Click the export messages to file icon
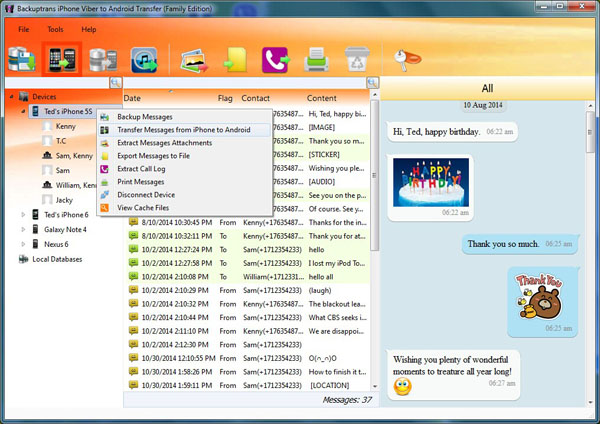The image size is (600, 424). (x=235, y=59)
